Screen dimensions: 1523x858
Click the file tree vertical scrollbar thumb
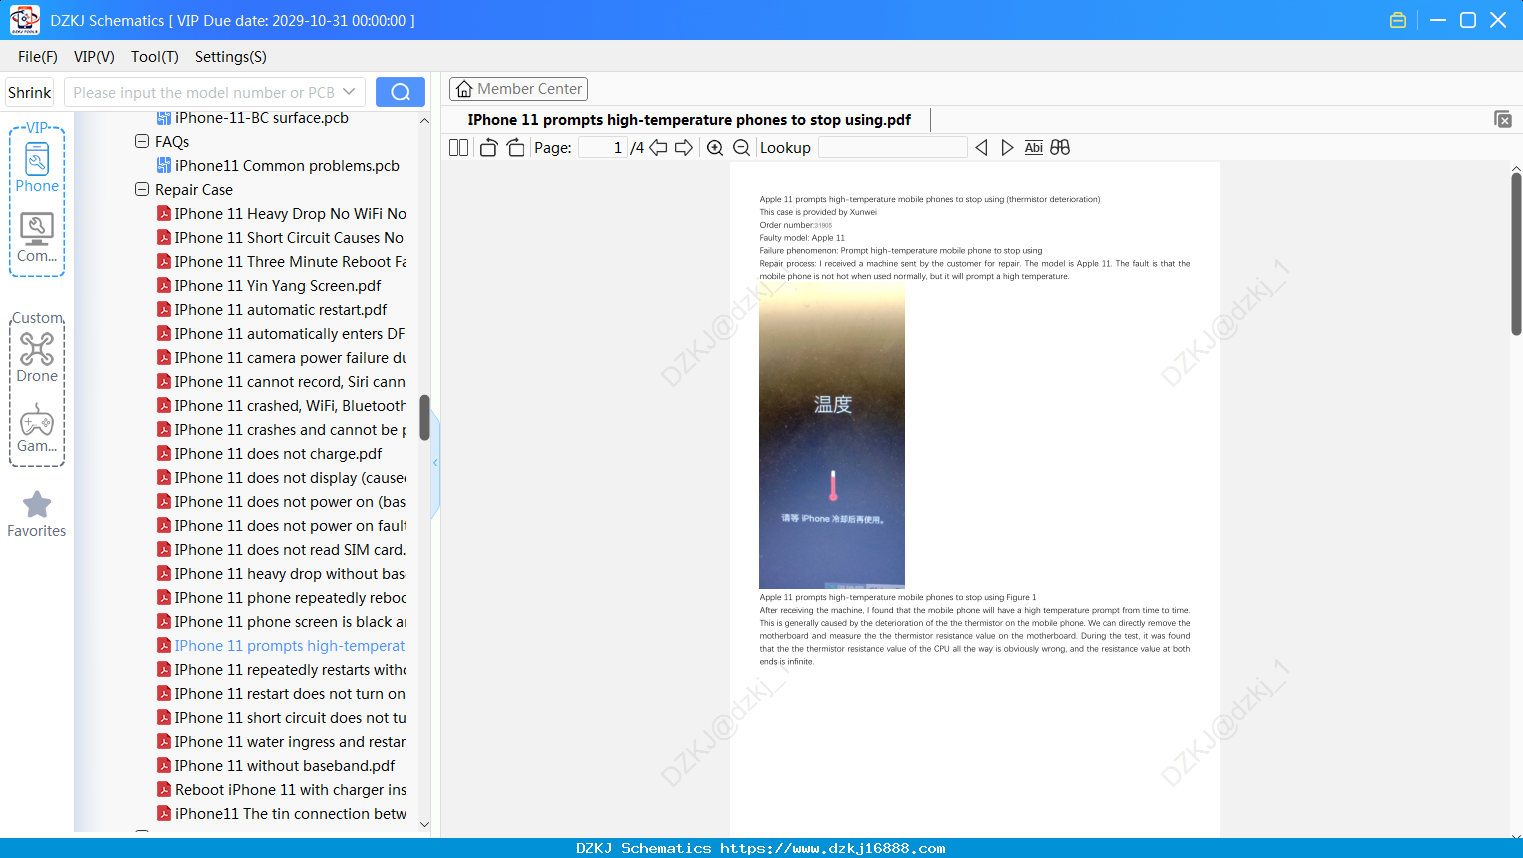[424, 418]
